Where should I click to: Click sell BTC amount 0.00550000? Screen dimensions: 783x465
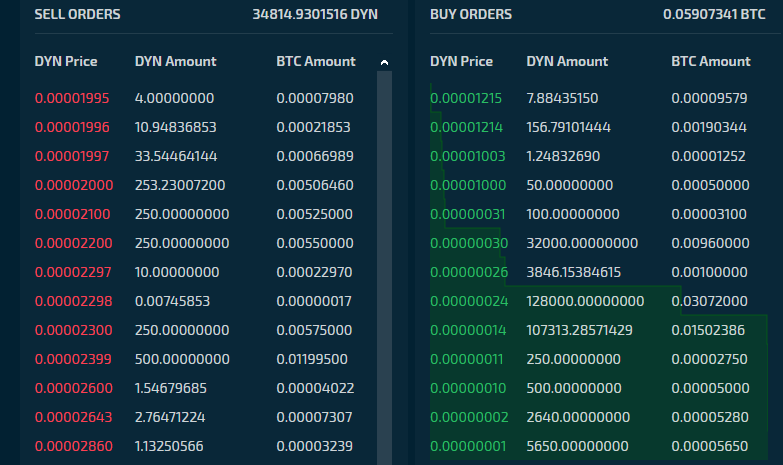tap(315, 243)
